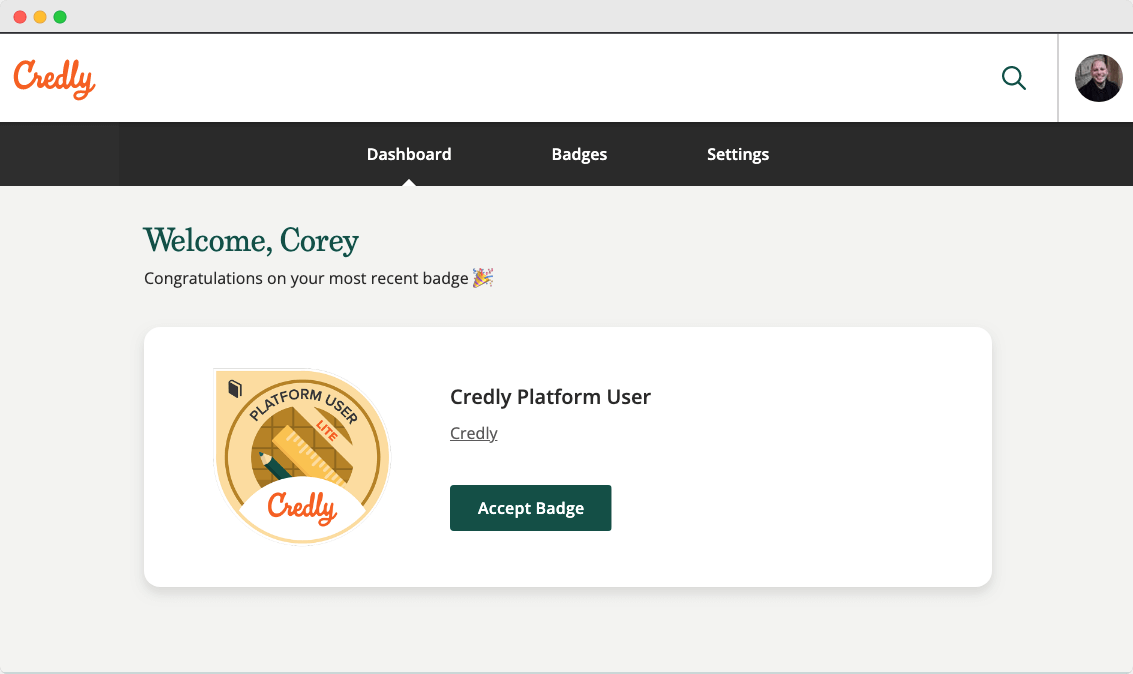
Task: Follow the Credly issuer link
Action: (x=473, y=433)
